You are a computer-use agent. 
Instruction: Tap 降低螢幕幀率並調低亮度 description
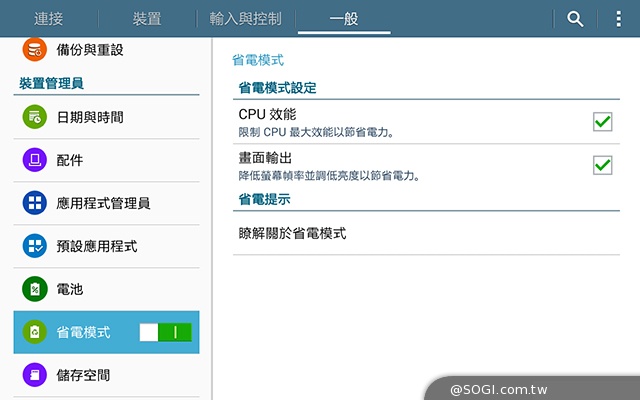[329, 176]
